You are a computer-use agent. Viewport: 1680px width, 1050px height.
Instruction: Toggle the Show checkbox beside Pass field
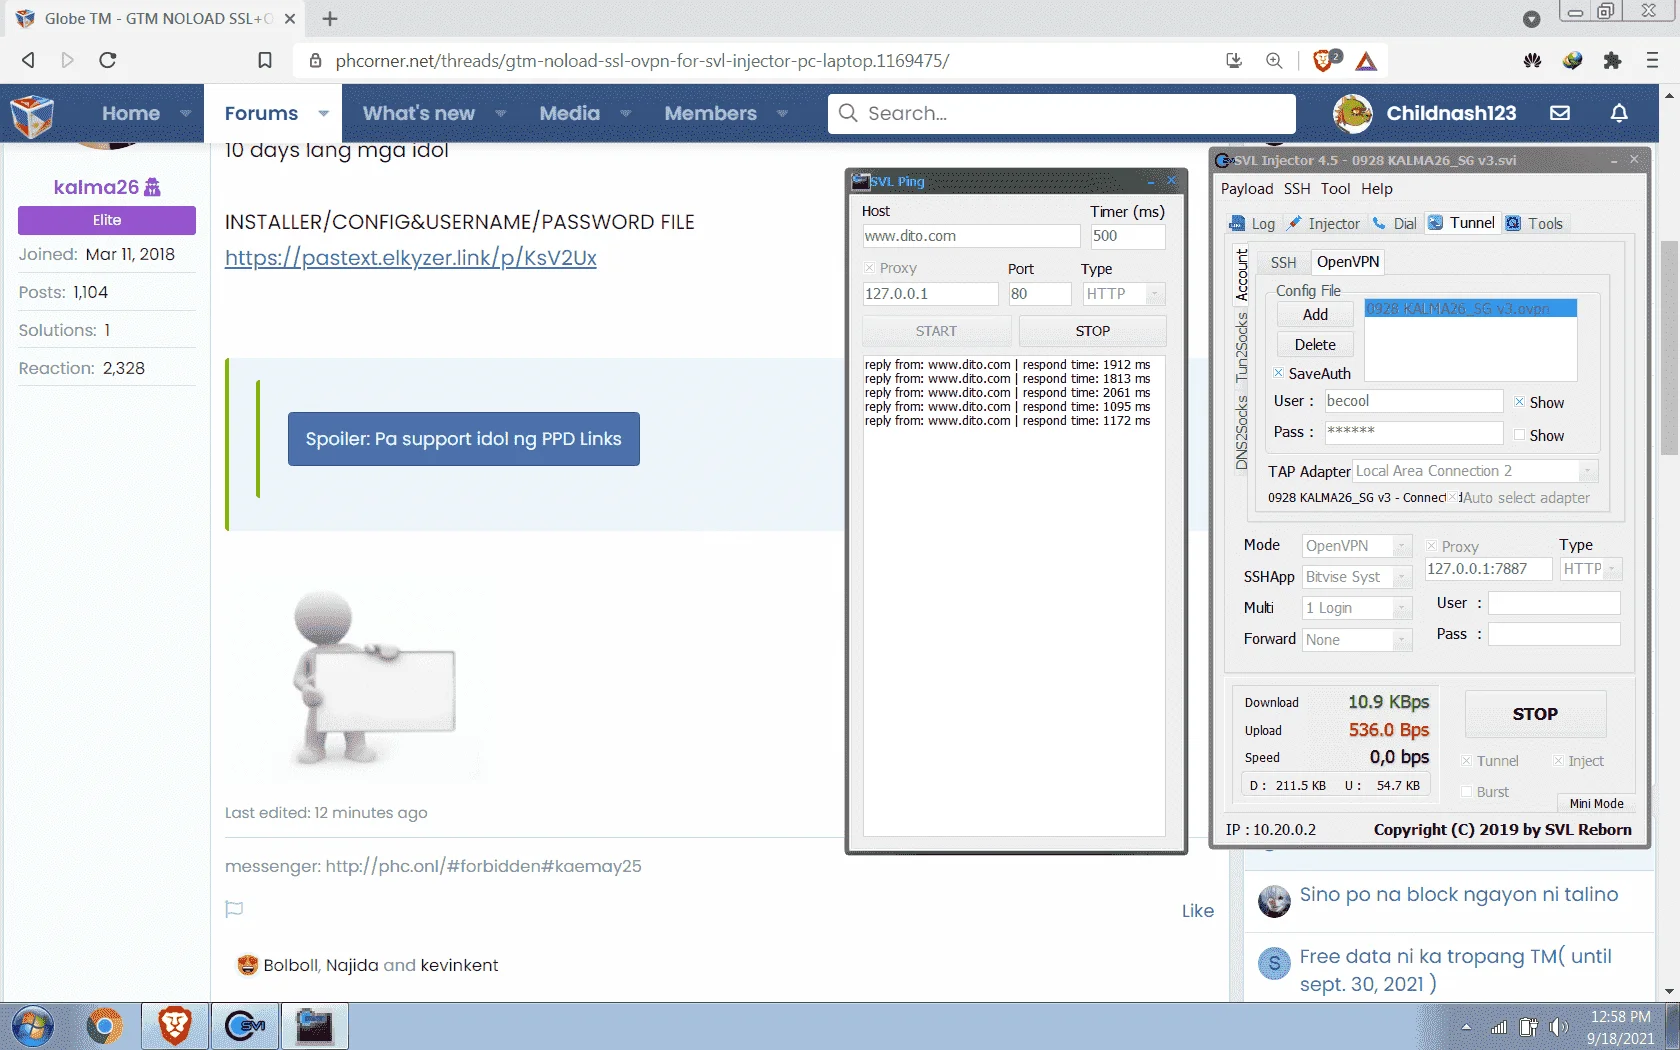1519,435
